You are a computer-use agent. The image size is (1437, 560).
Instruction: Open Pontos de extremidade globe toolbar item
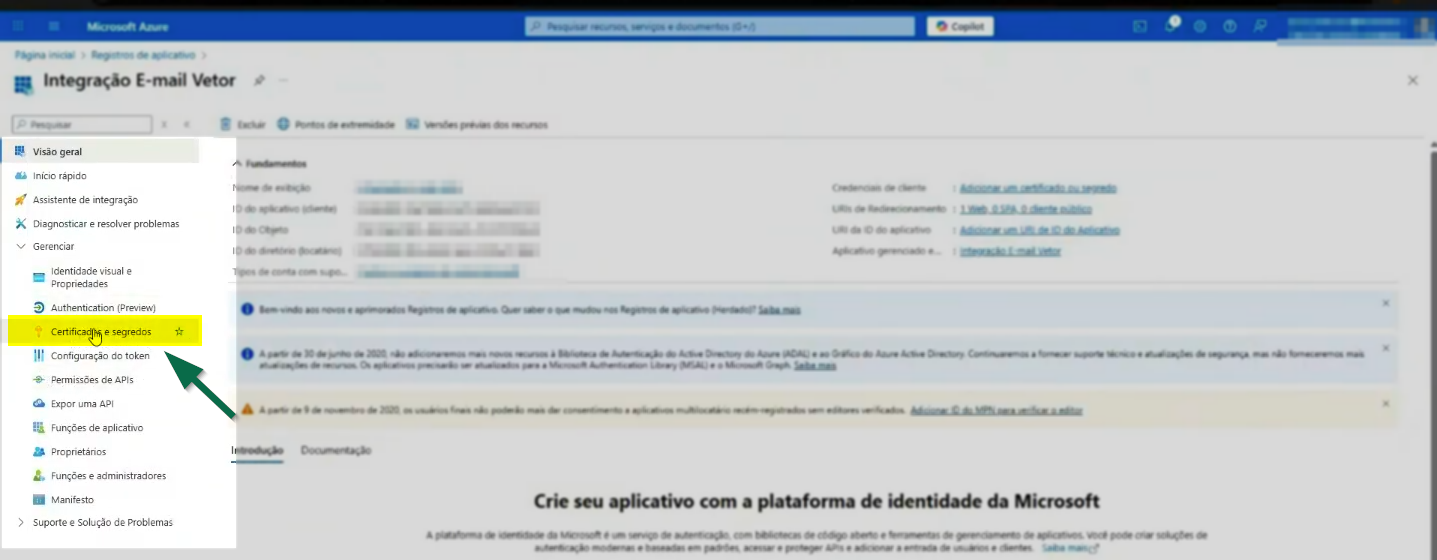click(336, 124)
